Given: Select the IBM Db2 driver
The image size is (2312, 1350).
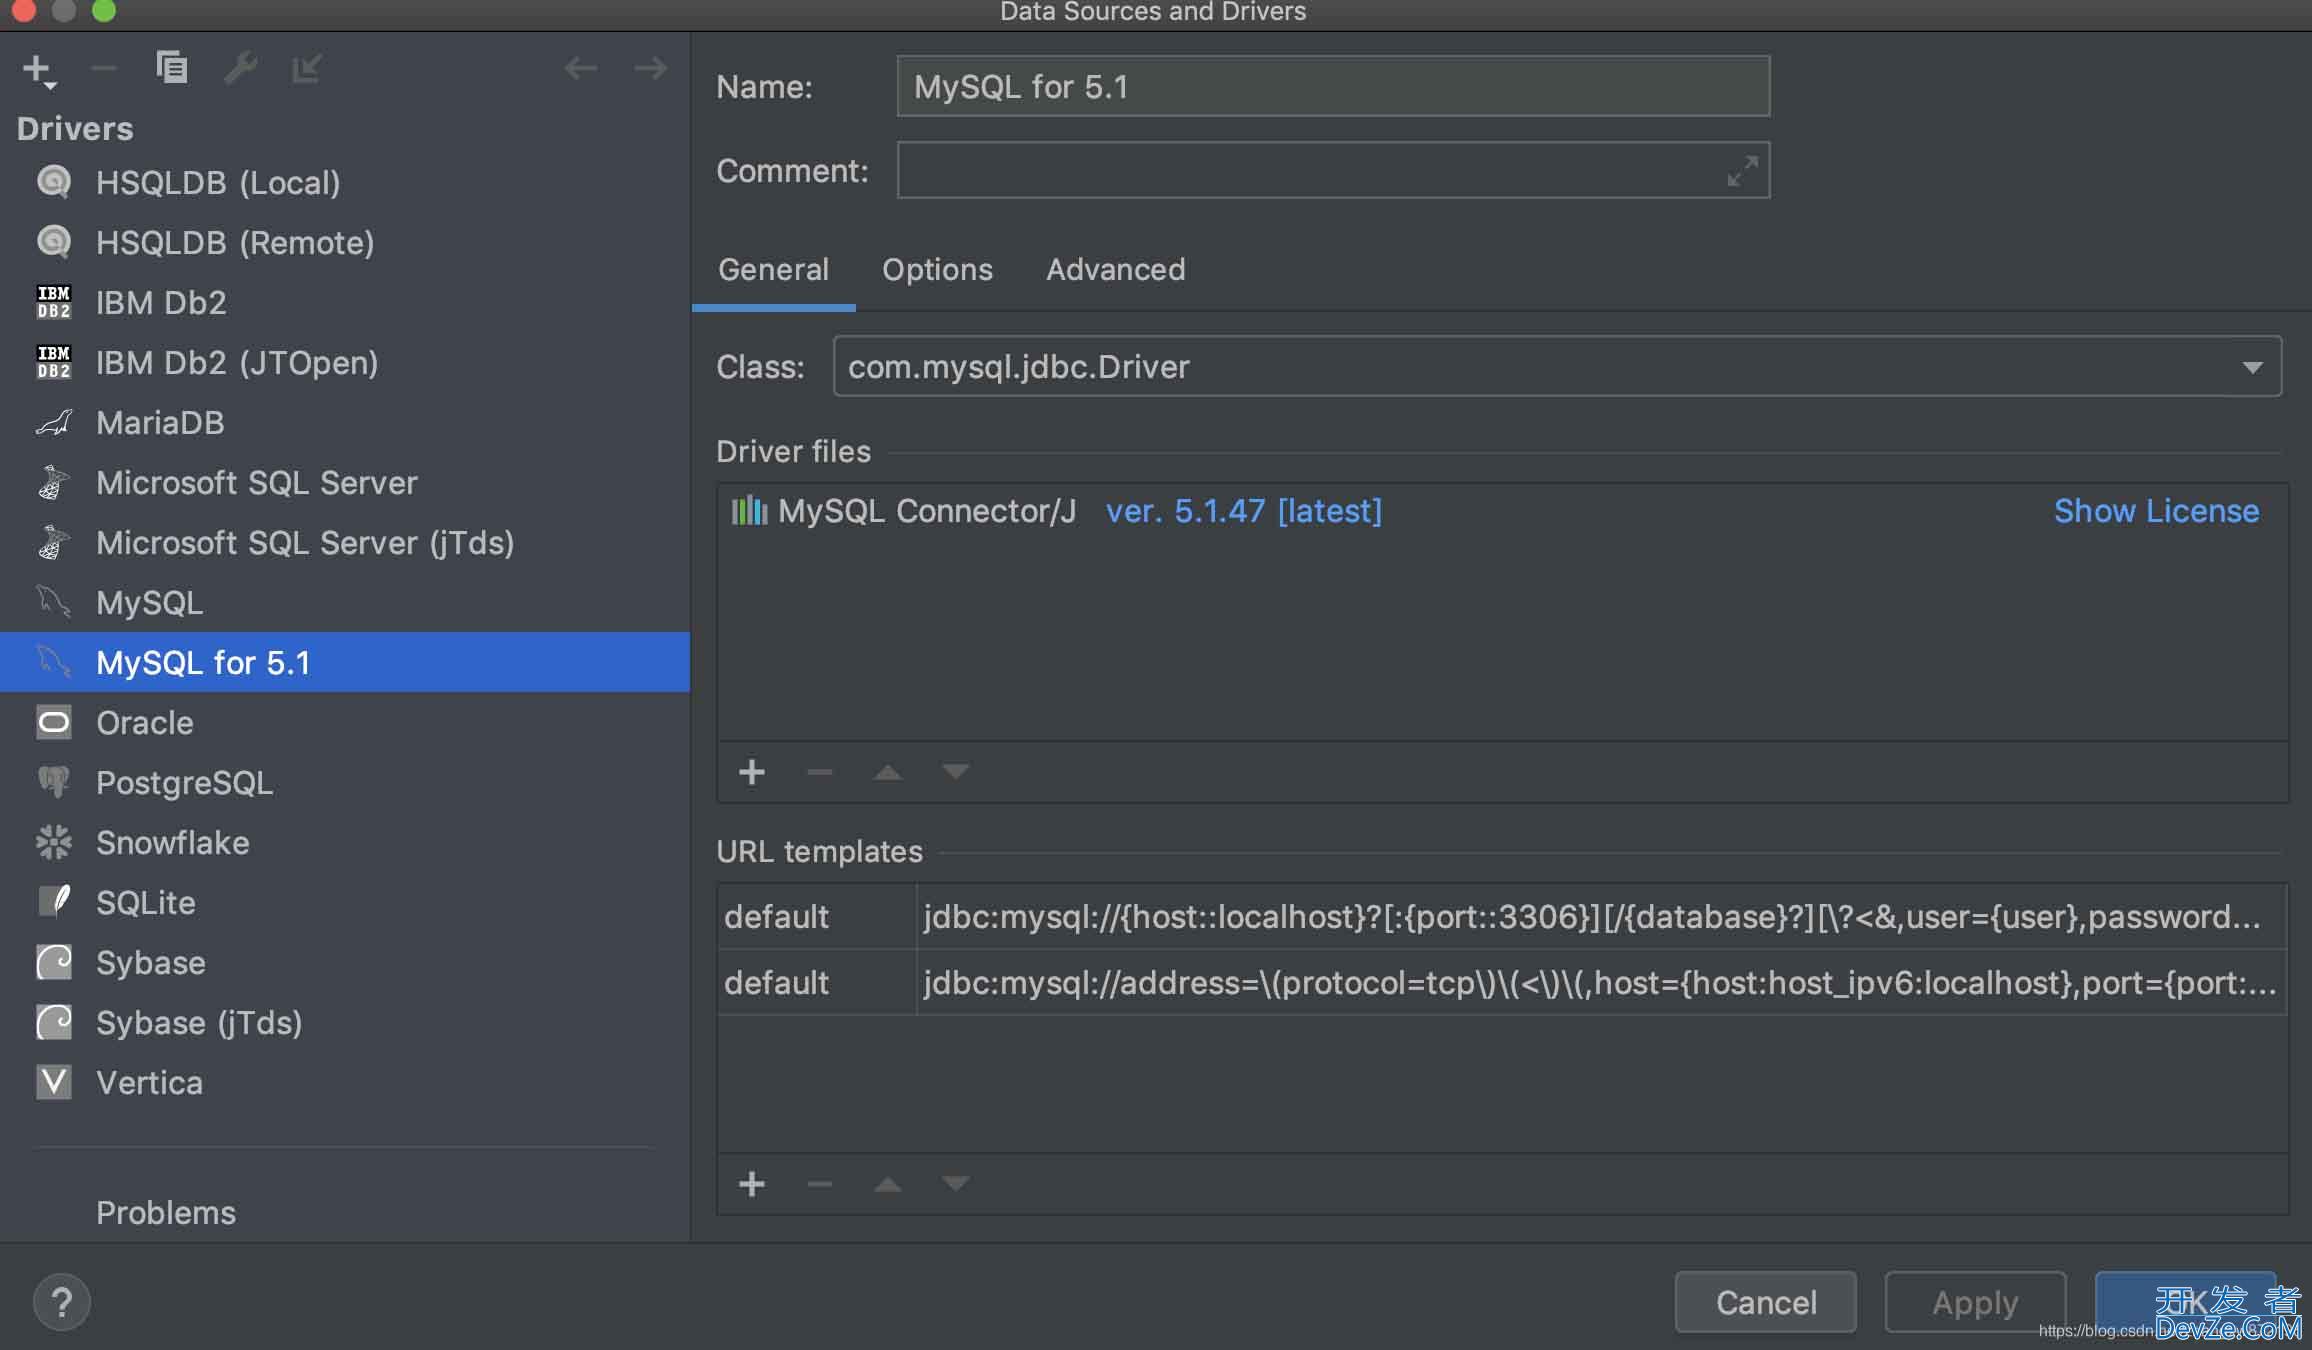Looking at the screenshot, I should coord(345,302).
